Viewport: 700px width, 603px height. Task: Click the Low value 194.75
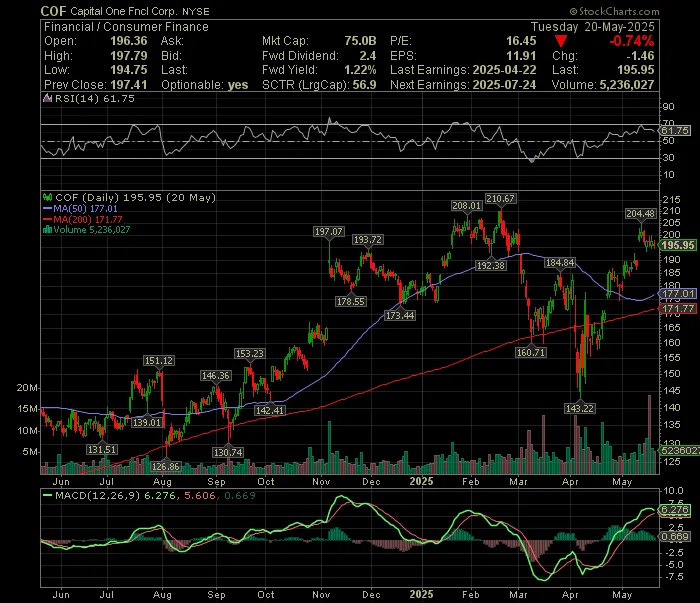pos(129,70)
